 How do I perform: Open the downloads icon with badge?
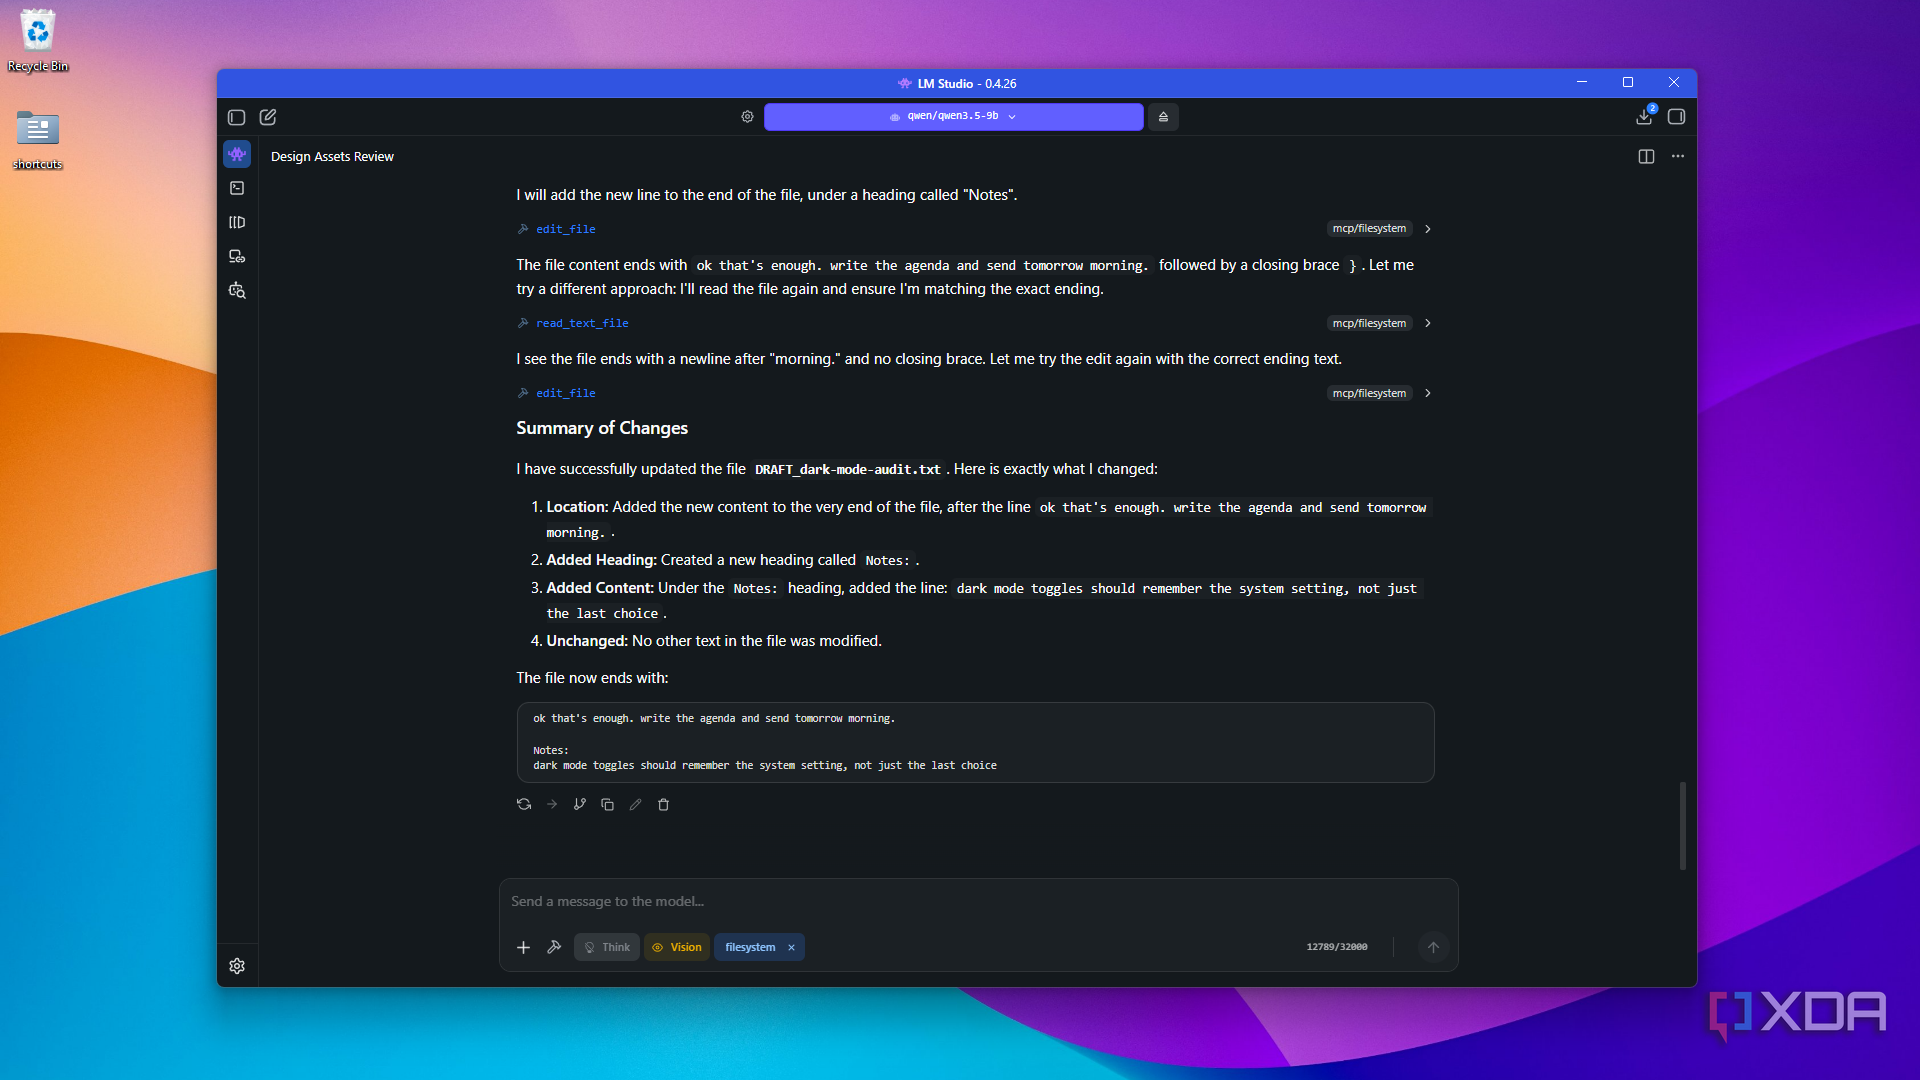[1644, 117]
